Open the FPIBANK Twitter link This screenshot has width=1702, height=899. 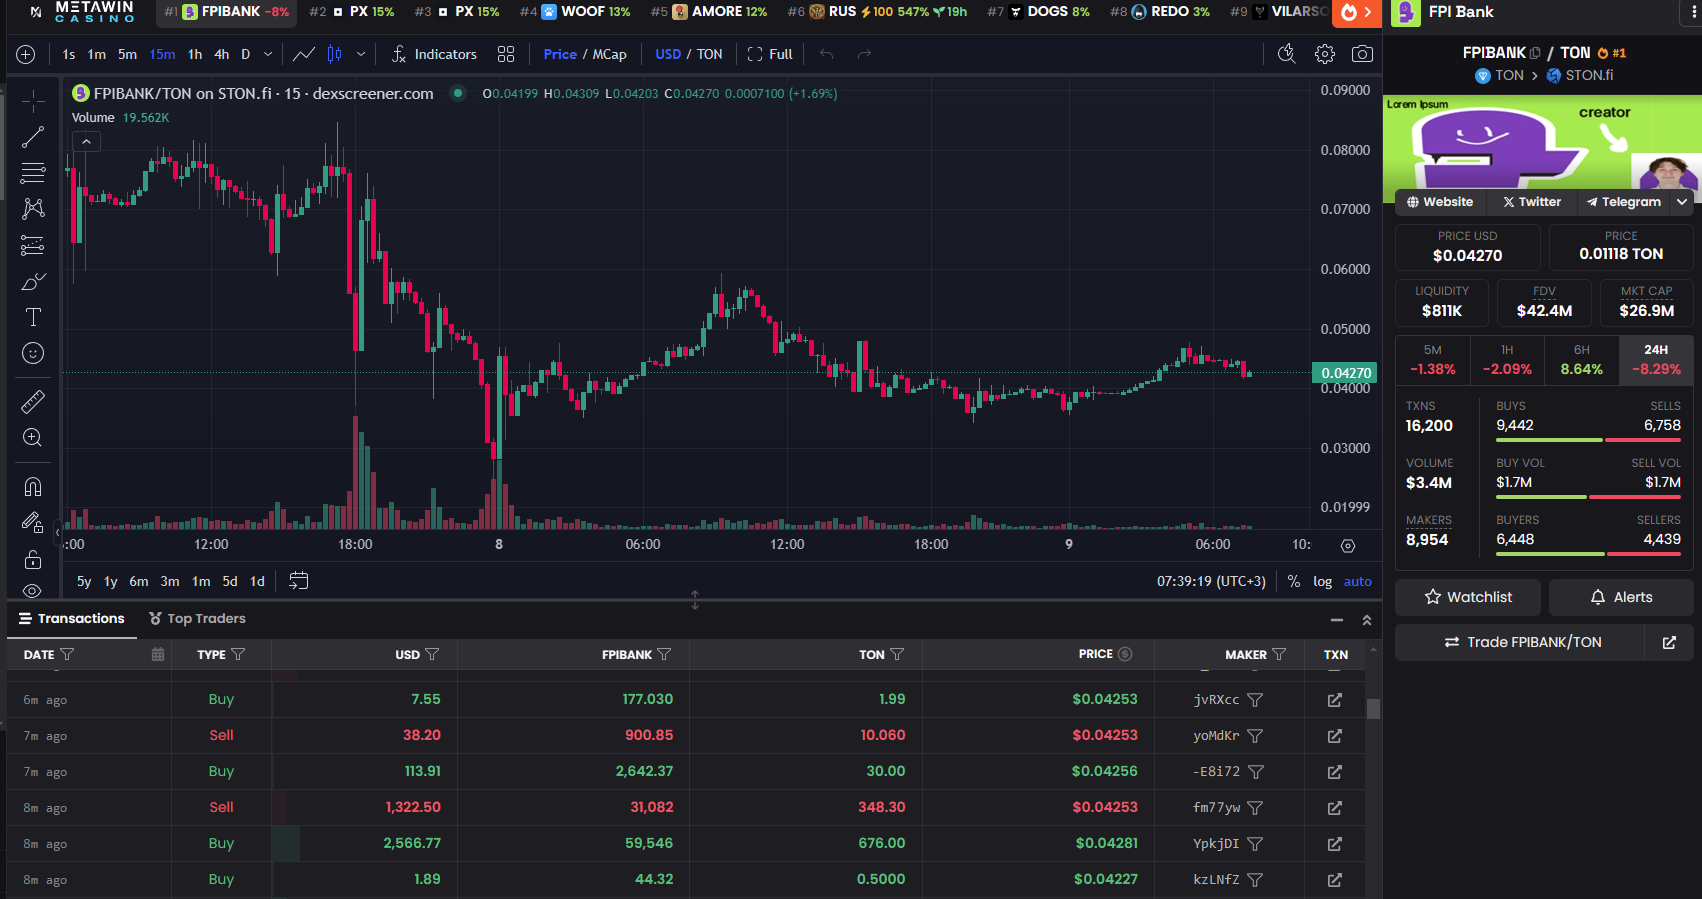(x=1532, y=202)
